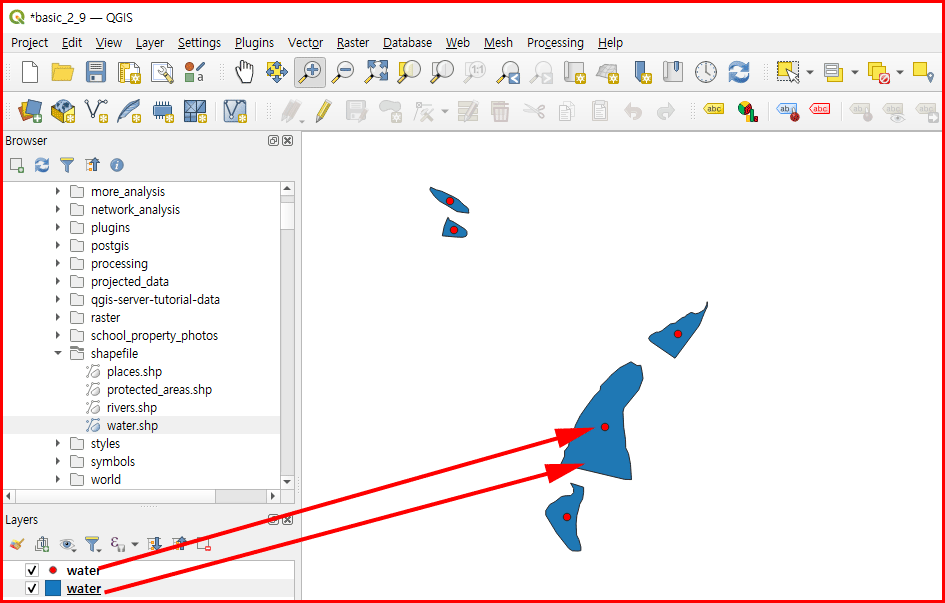Activate the Zoom In tool
Viewport: 945px width, 603px height.
point(310,72)
